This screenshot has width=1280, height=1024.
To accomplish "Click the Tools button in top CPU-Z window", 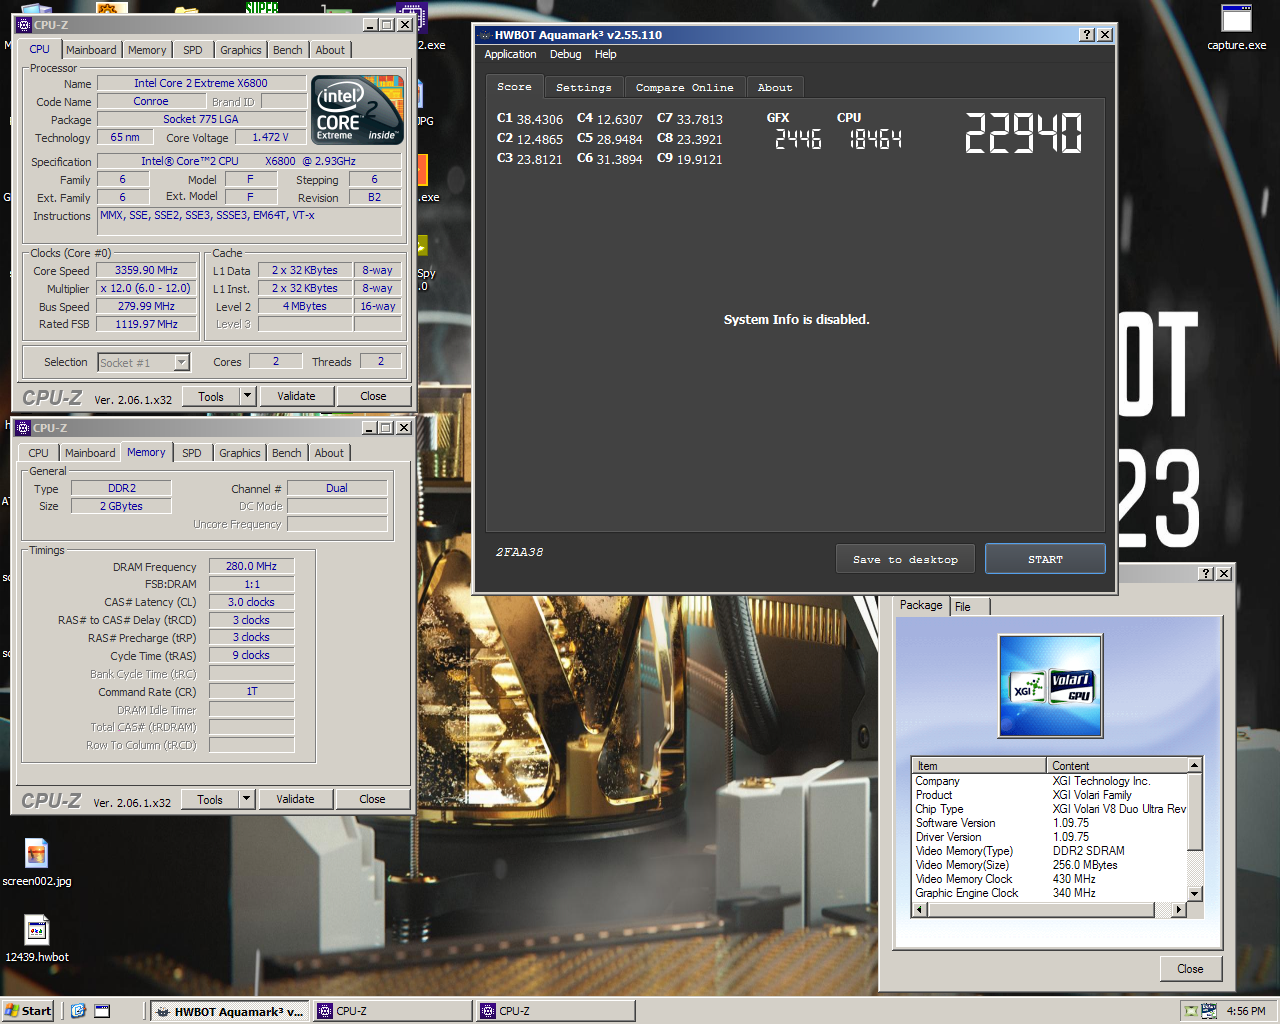I will (211, 396).
